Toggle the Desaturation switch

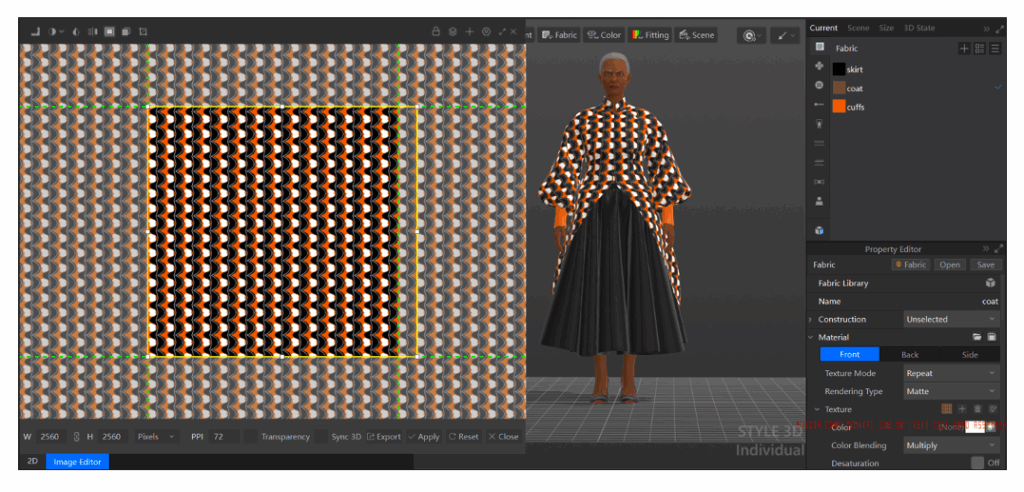click(978, 463)
